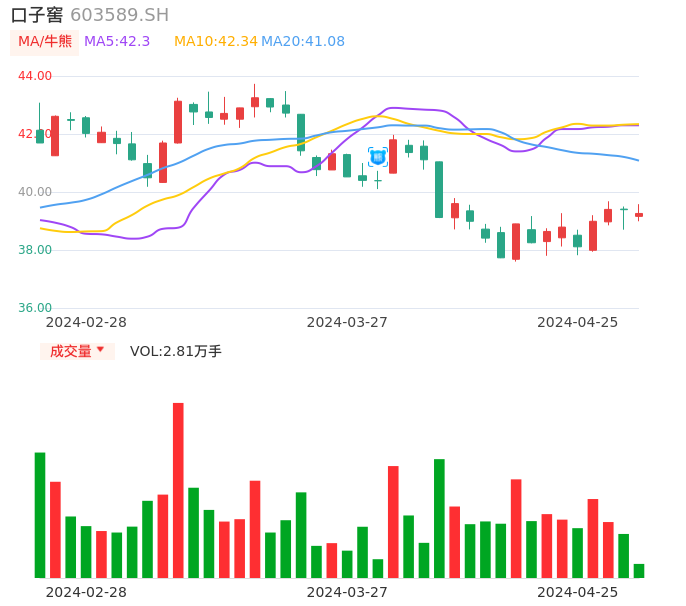Click the 2024-04-25 date under the volume chart
Screen dimensions: 686x606
pos(578,592)
